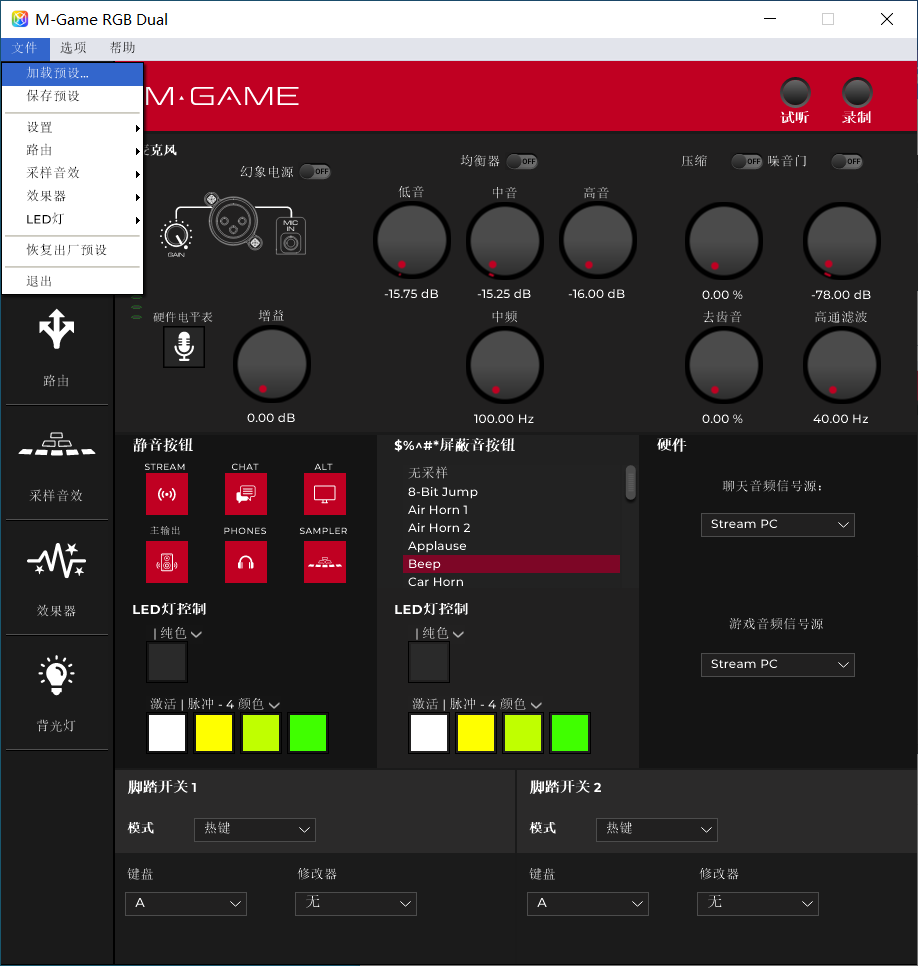Open the 设置 submenu

pyautogui.click(x=73, y=128)
